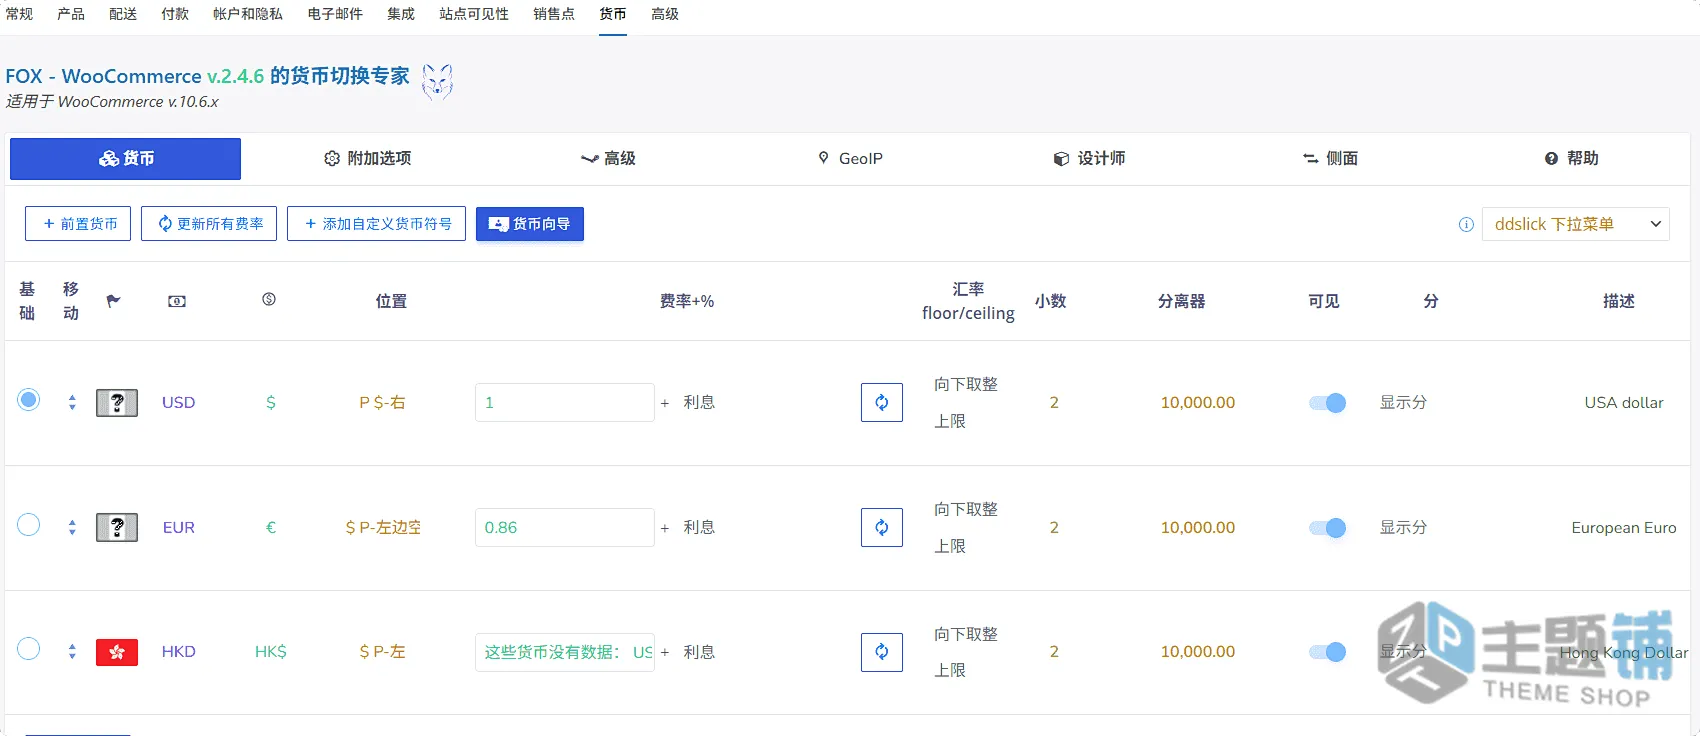The image size is (1700, 736).
Task: Toggle visibility switch for USD
Action: (x=1328, y=403)
